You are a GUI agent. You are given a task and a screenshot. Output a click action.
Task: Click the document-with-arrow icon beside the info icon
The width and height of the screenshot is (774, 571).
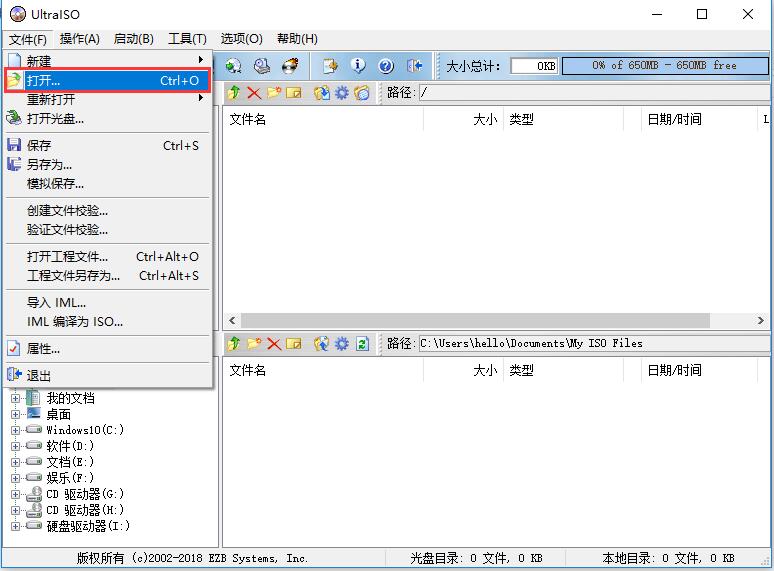tap(330, 66)
